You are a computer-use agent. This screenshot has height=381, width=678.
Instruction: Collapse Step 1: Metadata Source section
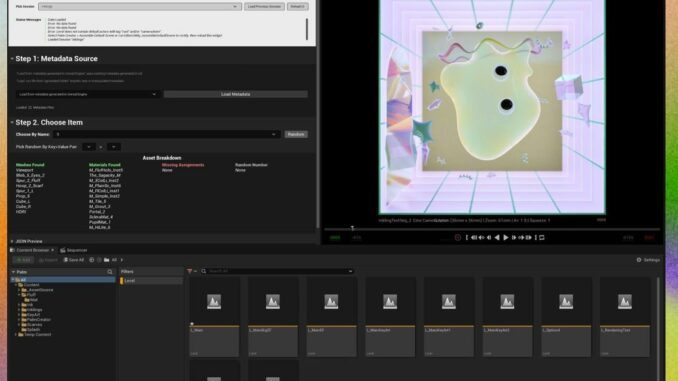12,59
